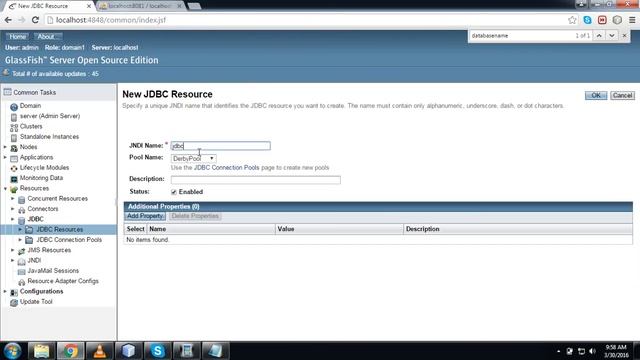Click the Nodes icon

tap(14, 148)
